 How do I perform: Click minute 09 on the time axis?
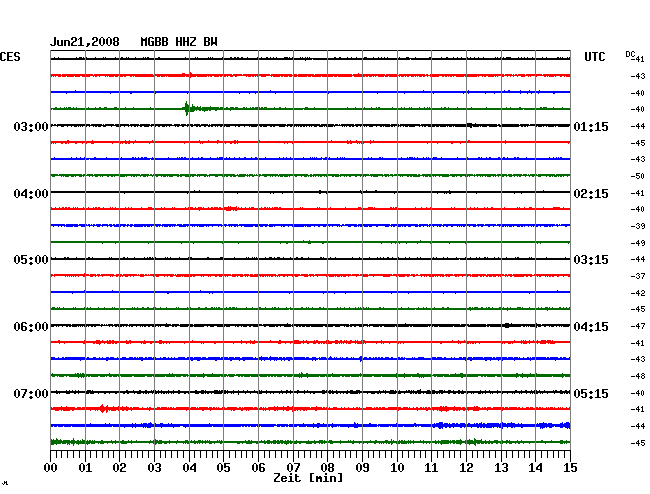[x=362, y=468]
